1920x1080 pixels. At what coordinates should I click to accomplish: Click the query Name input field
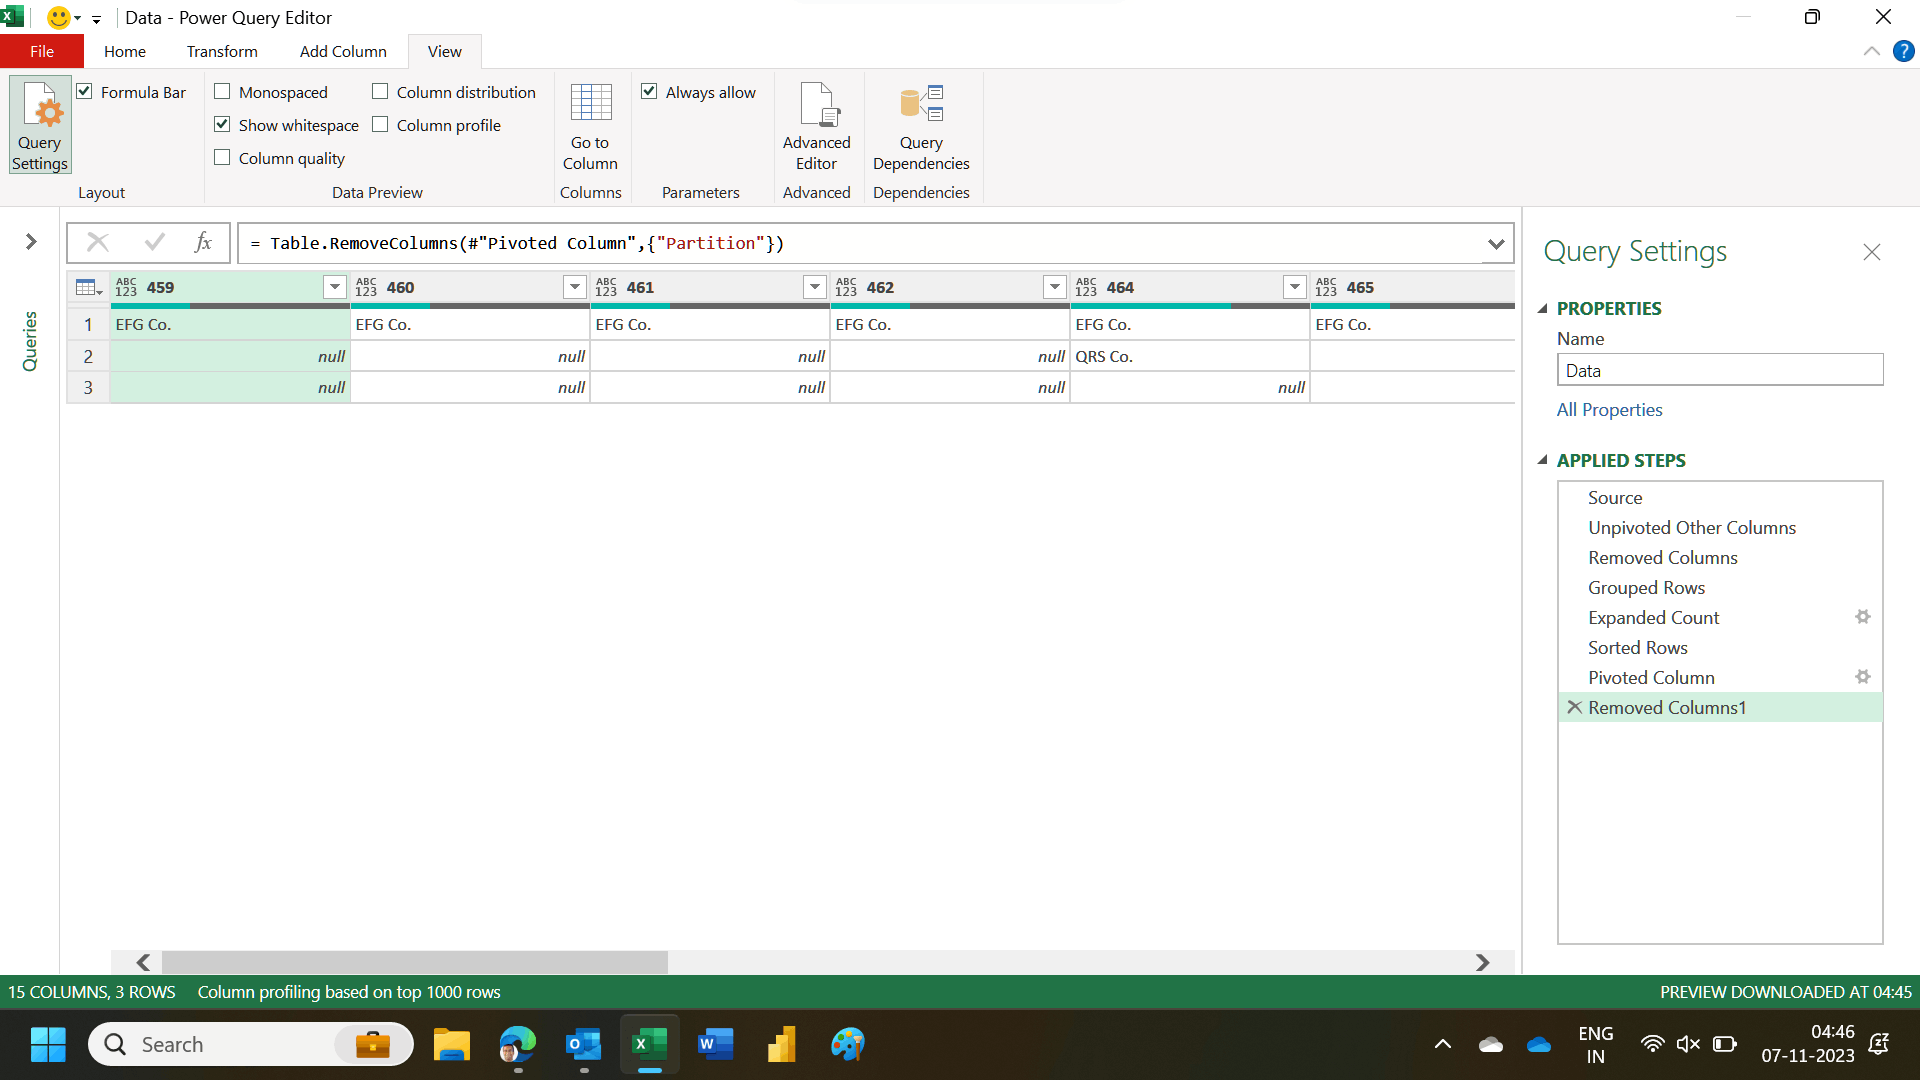tap(1718, 370)
